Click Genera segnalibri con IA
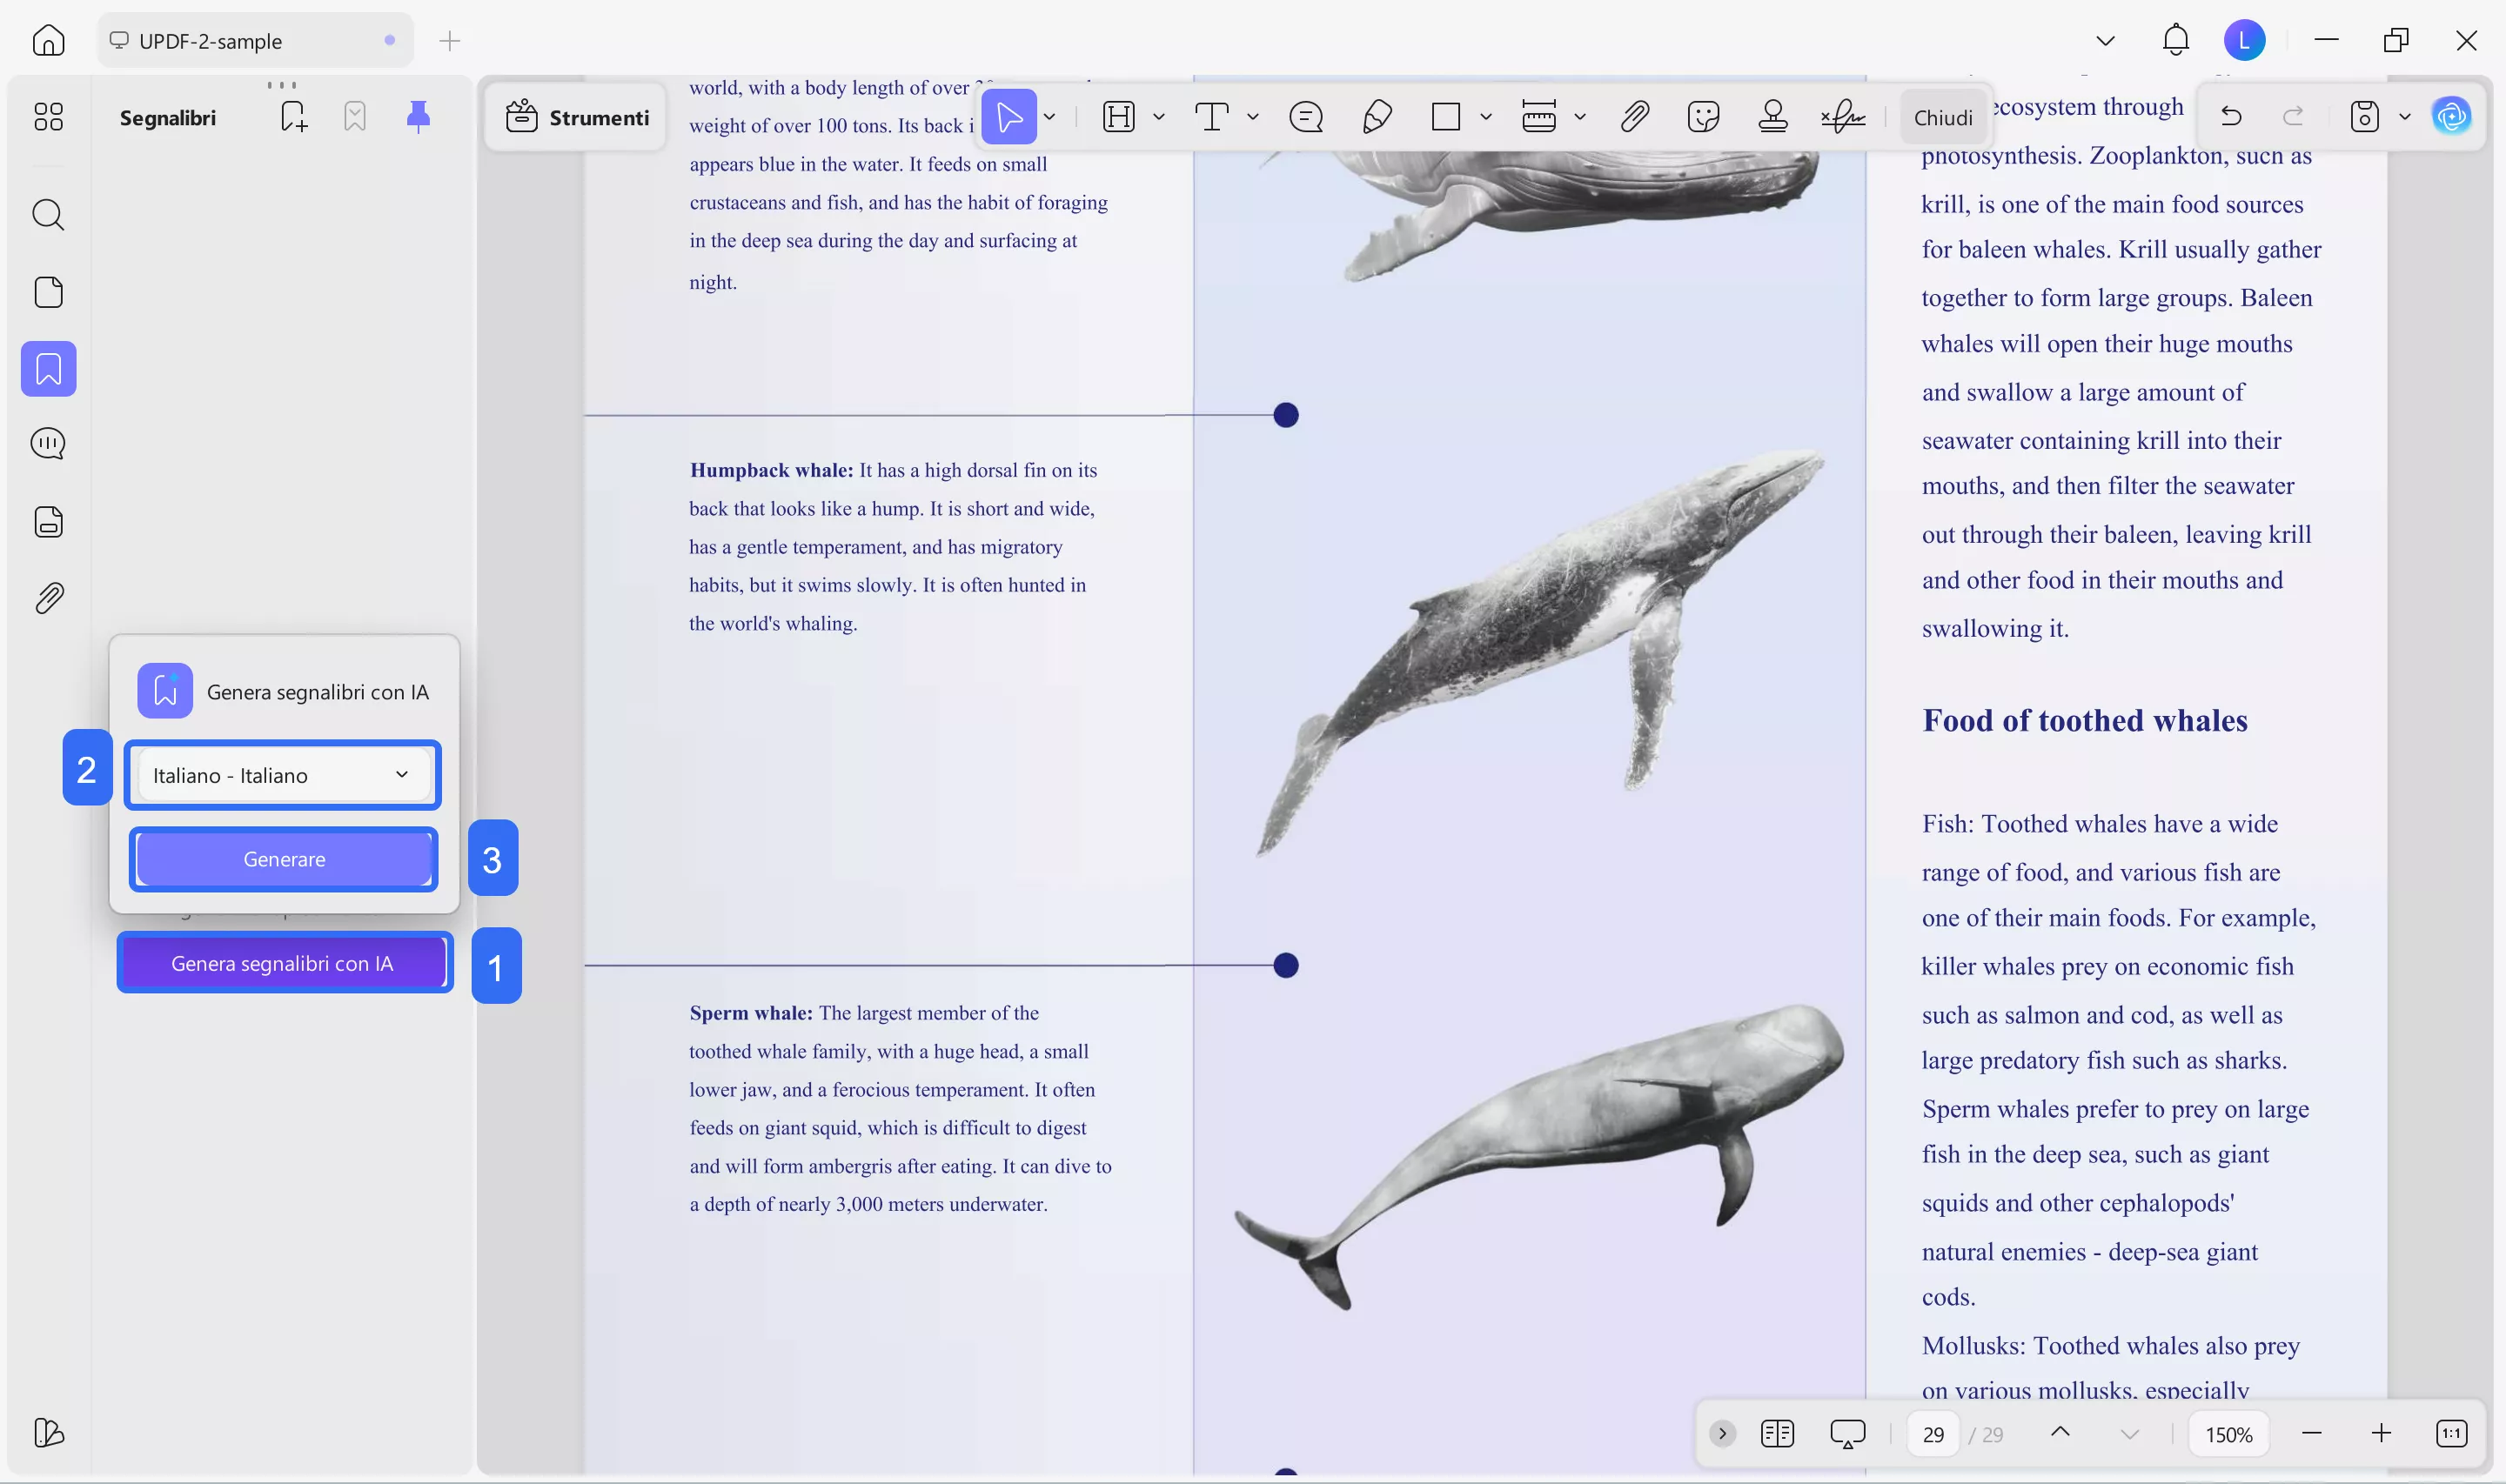The image size is (2506, 1484). pyautogui.click(x=284, y=963)
